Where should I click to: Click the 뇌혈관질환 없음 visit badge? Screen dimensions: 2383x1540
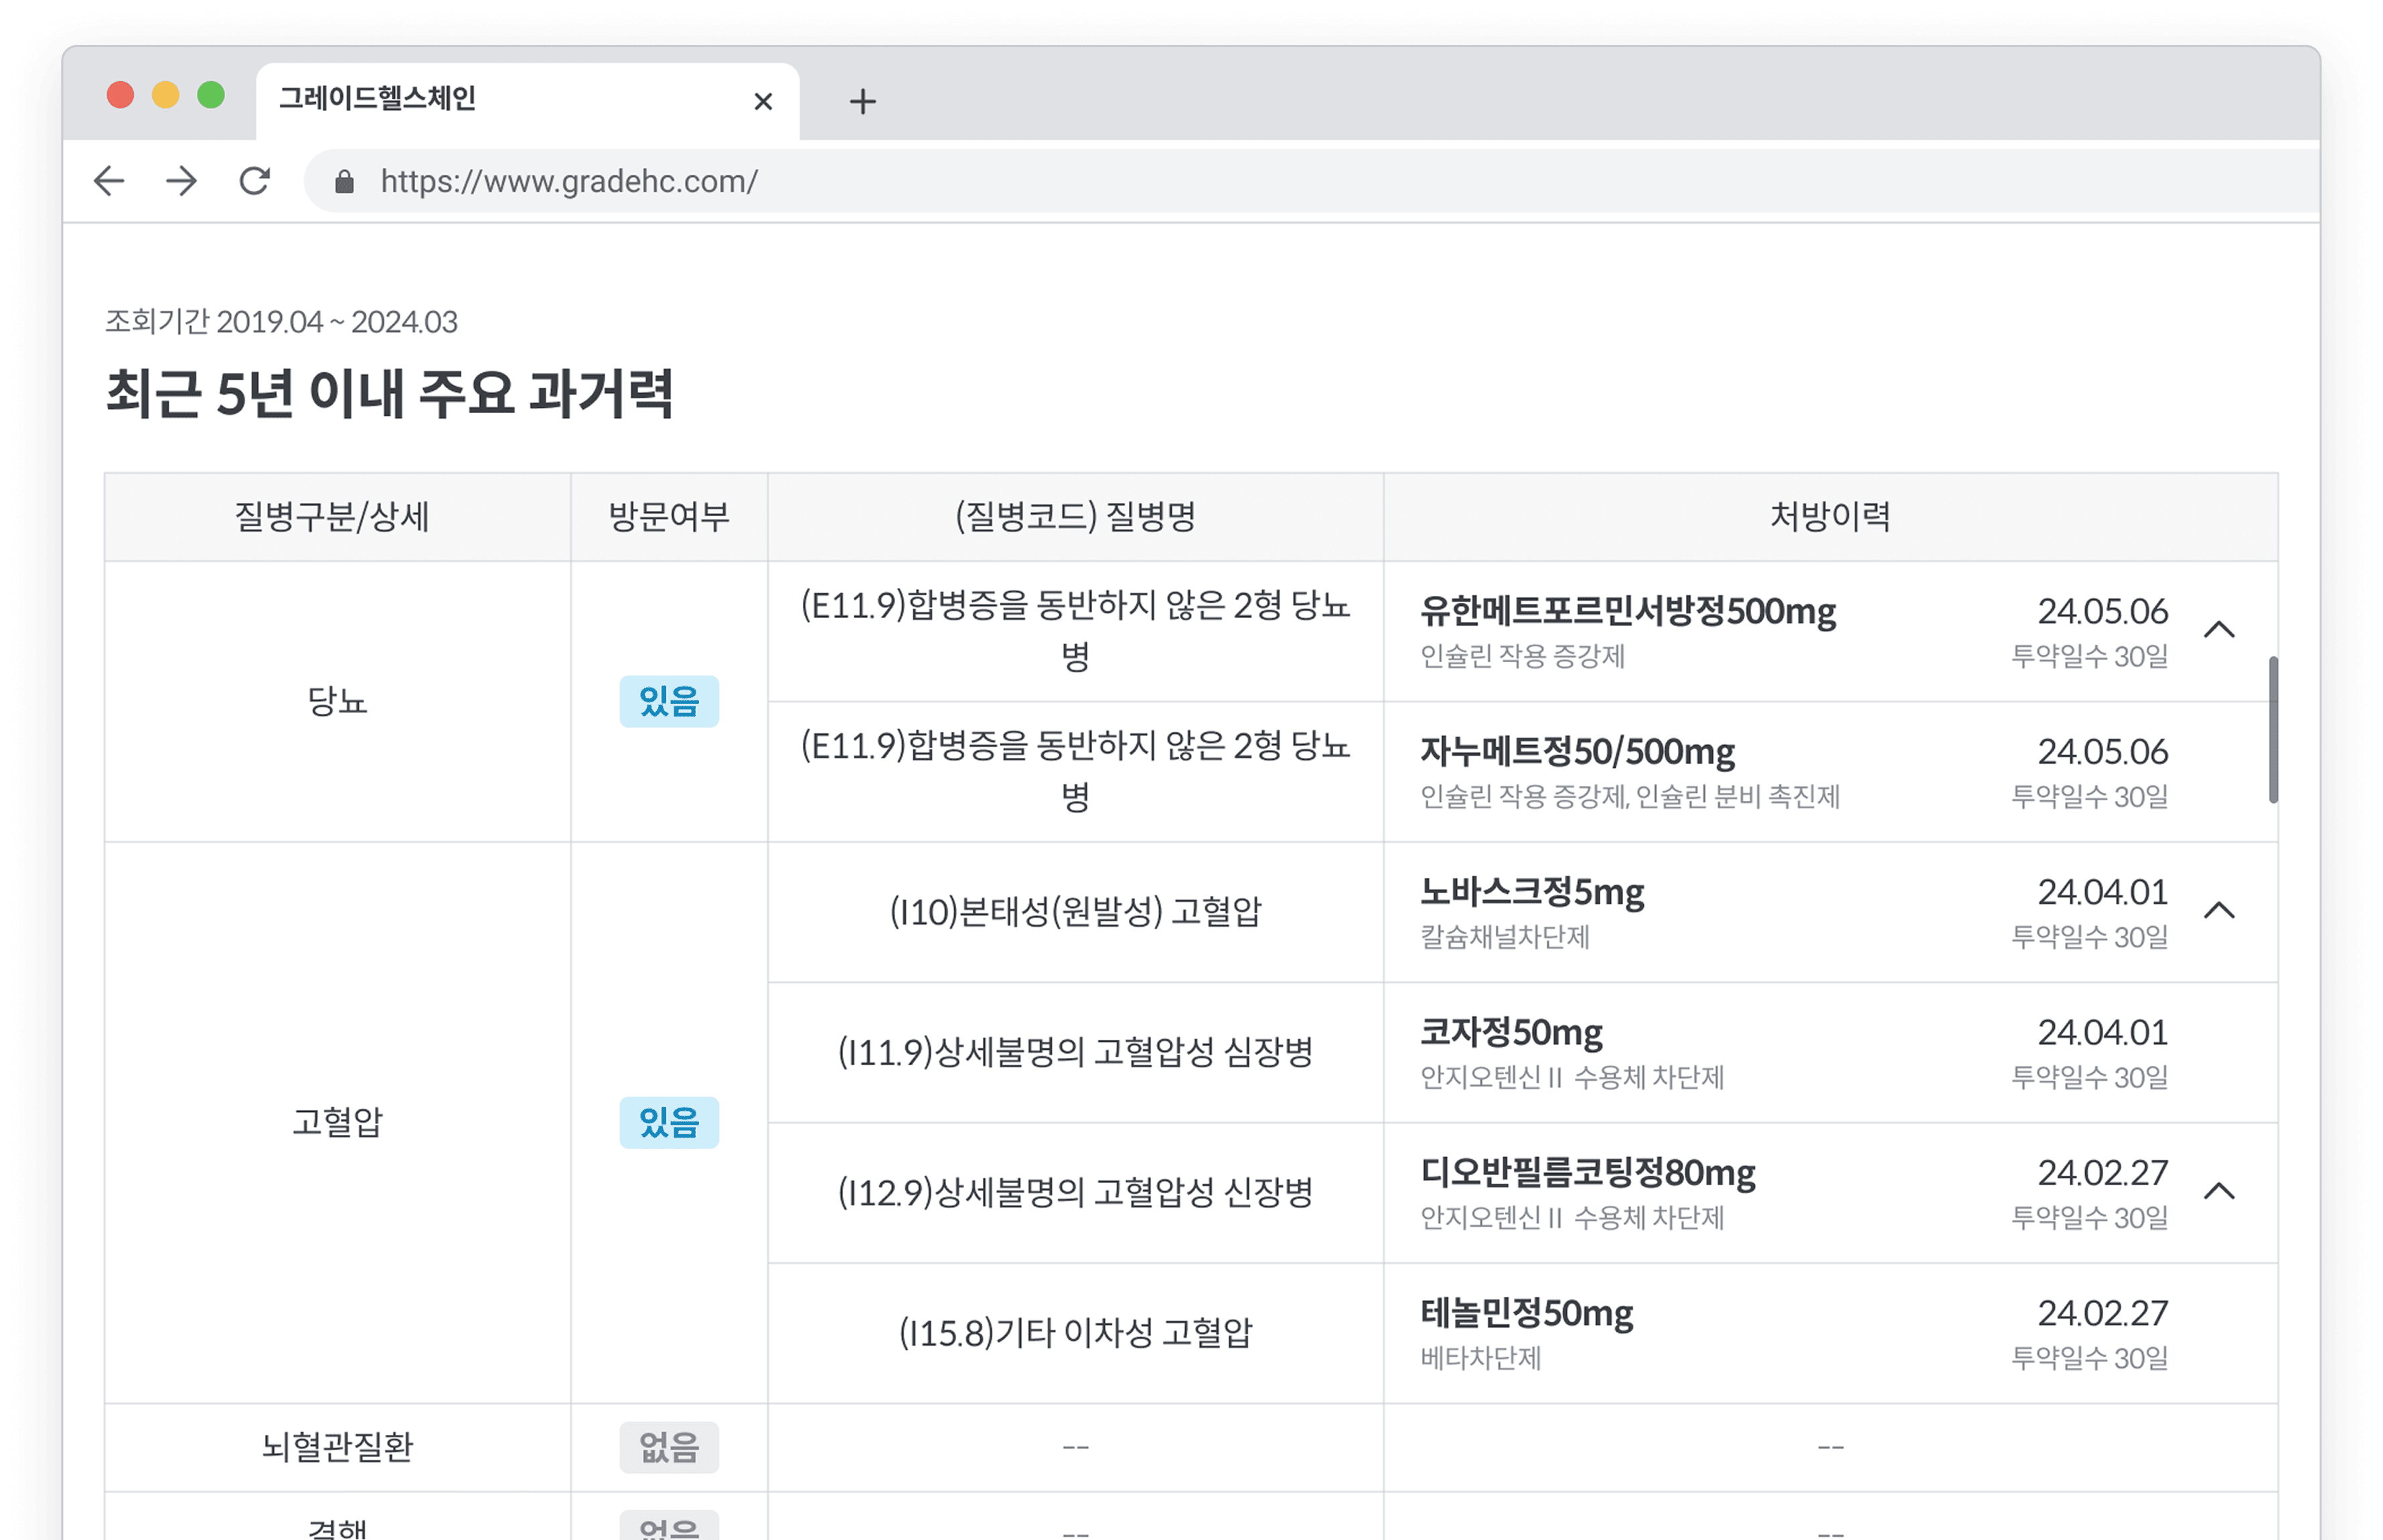pos(669,1447)
